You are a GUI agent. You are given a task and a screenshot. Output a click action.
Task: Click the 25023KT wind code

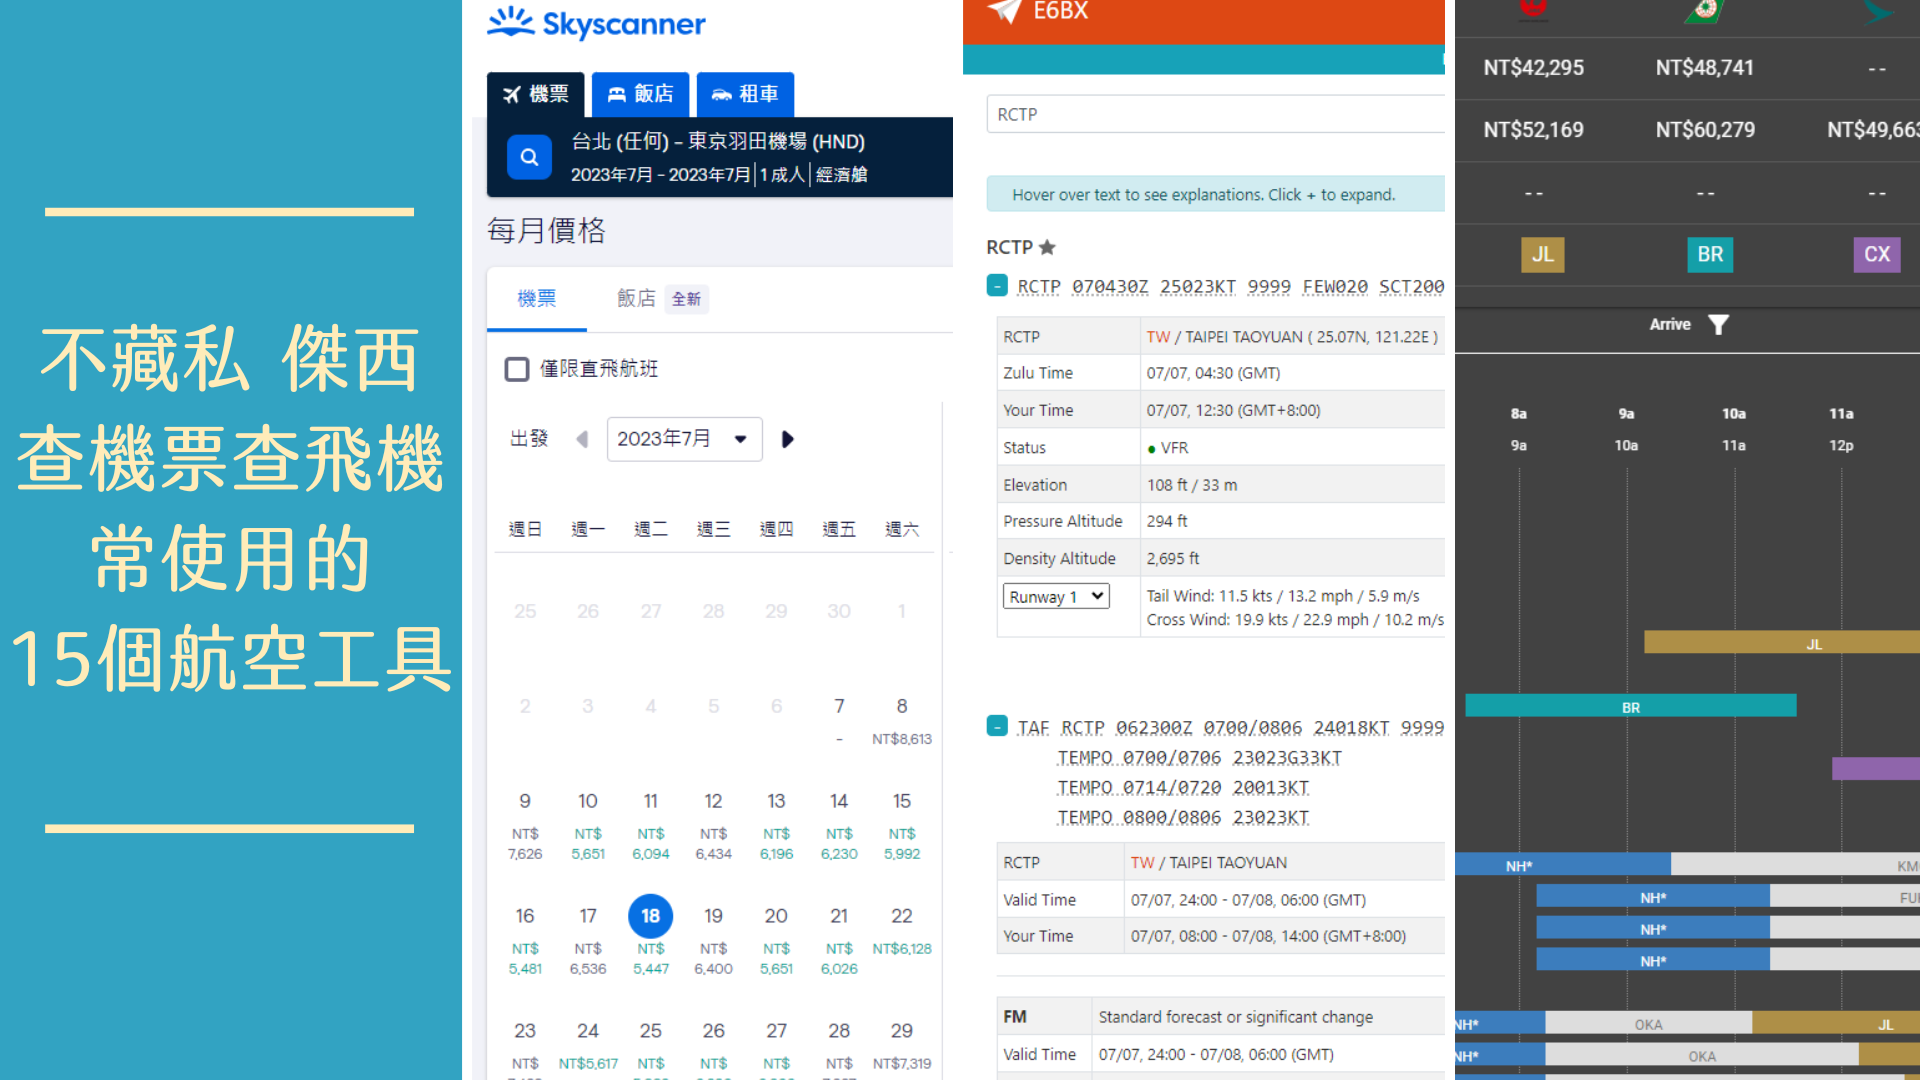[x=1199, y=287]
